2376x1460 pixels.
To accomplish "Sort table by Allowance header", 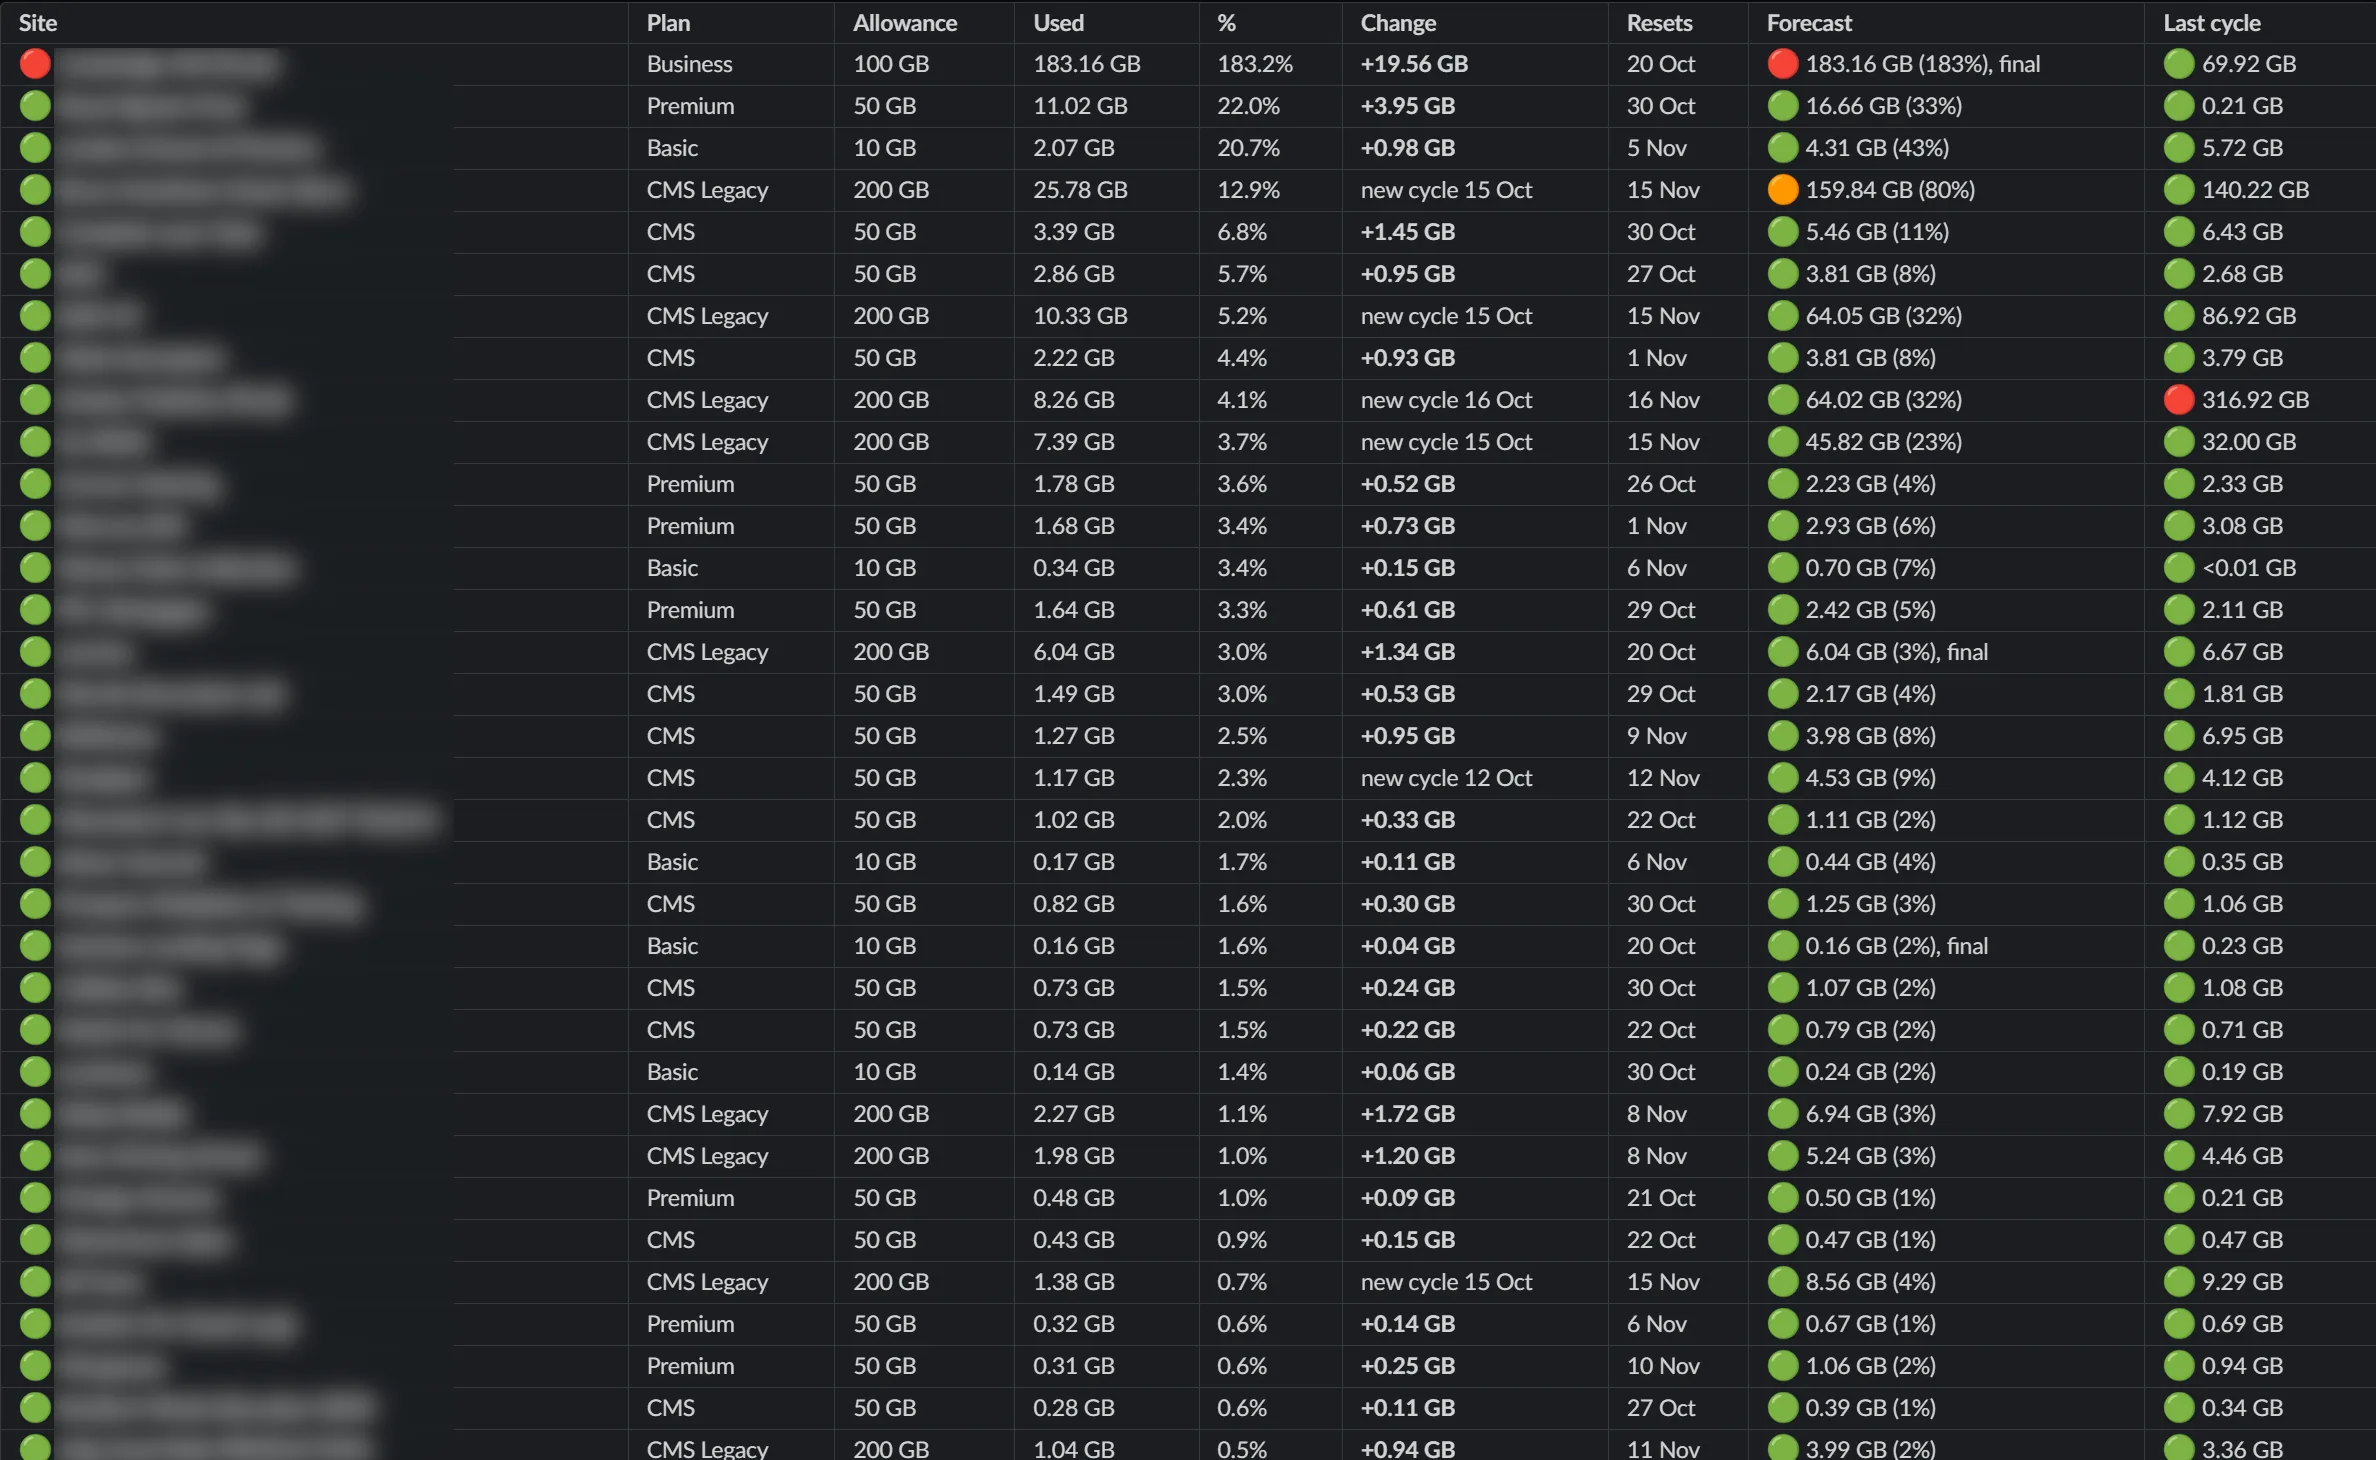I will click(x=905, y=23).
